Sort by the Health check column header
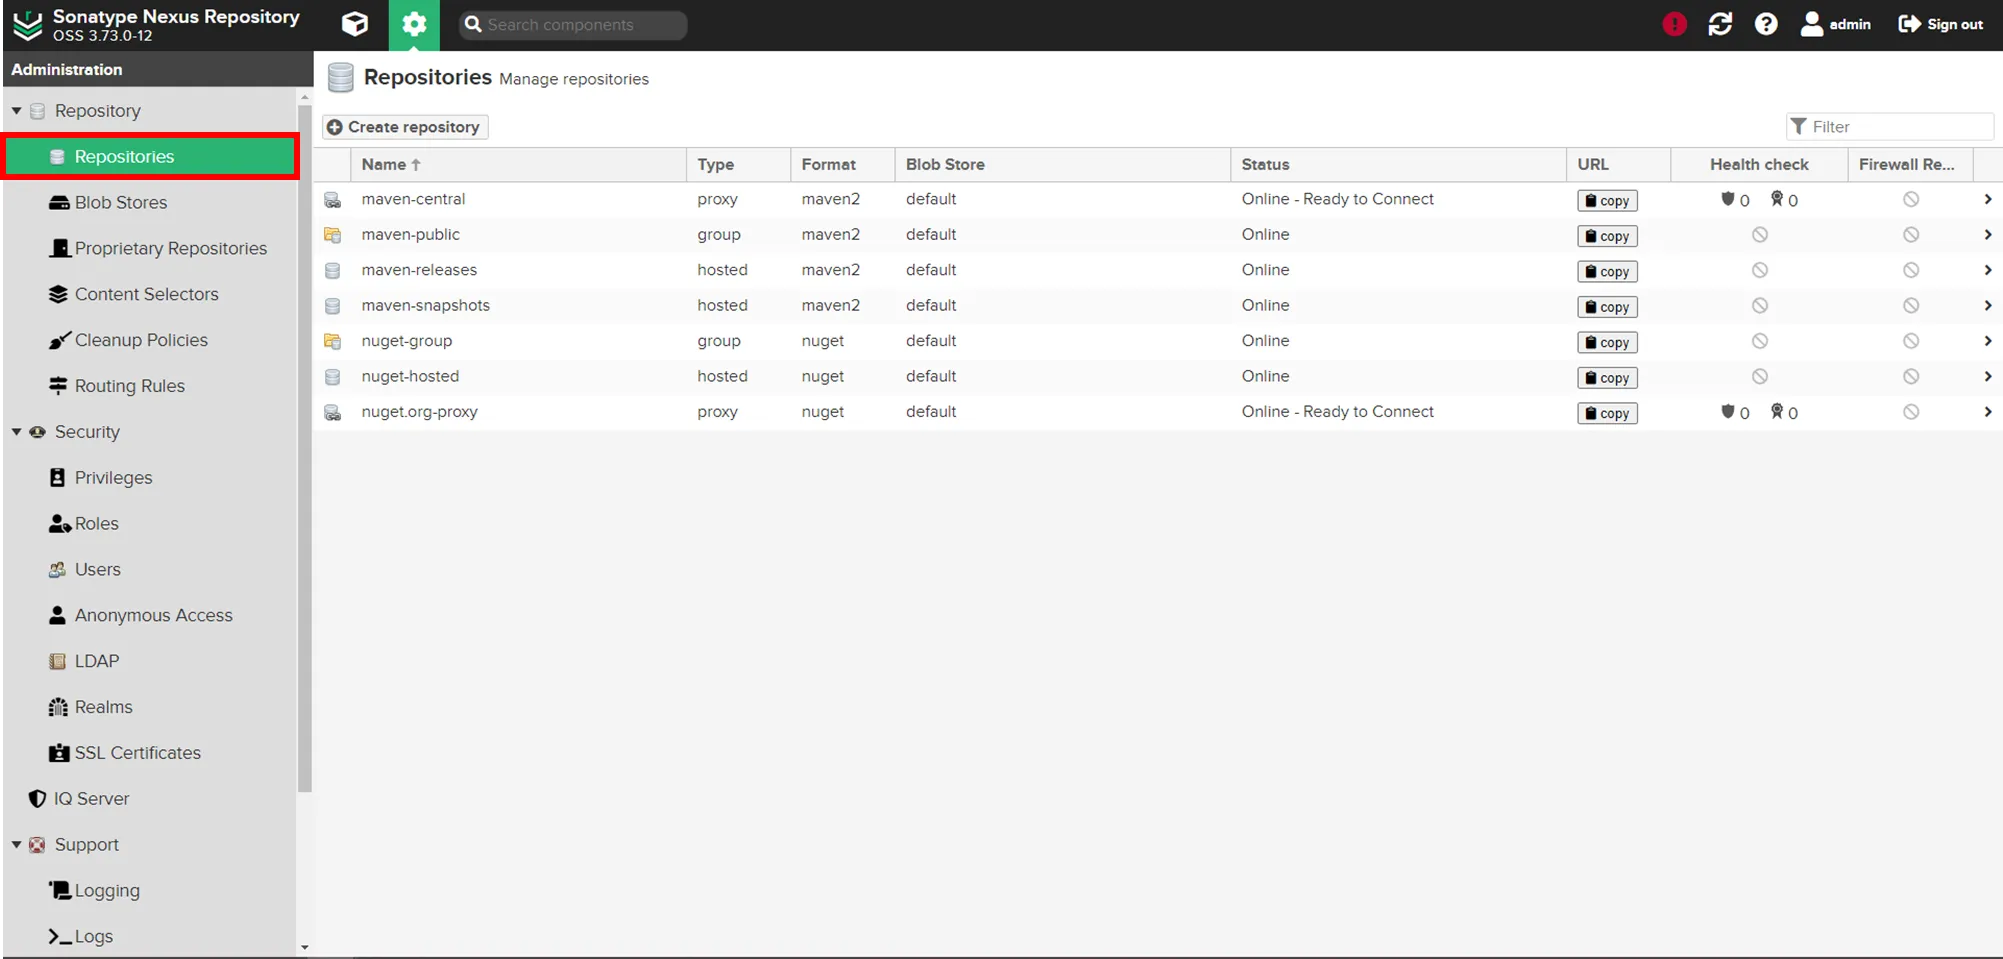The image size is (2003, 959). pos(1759,165)
